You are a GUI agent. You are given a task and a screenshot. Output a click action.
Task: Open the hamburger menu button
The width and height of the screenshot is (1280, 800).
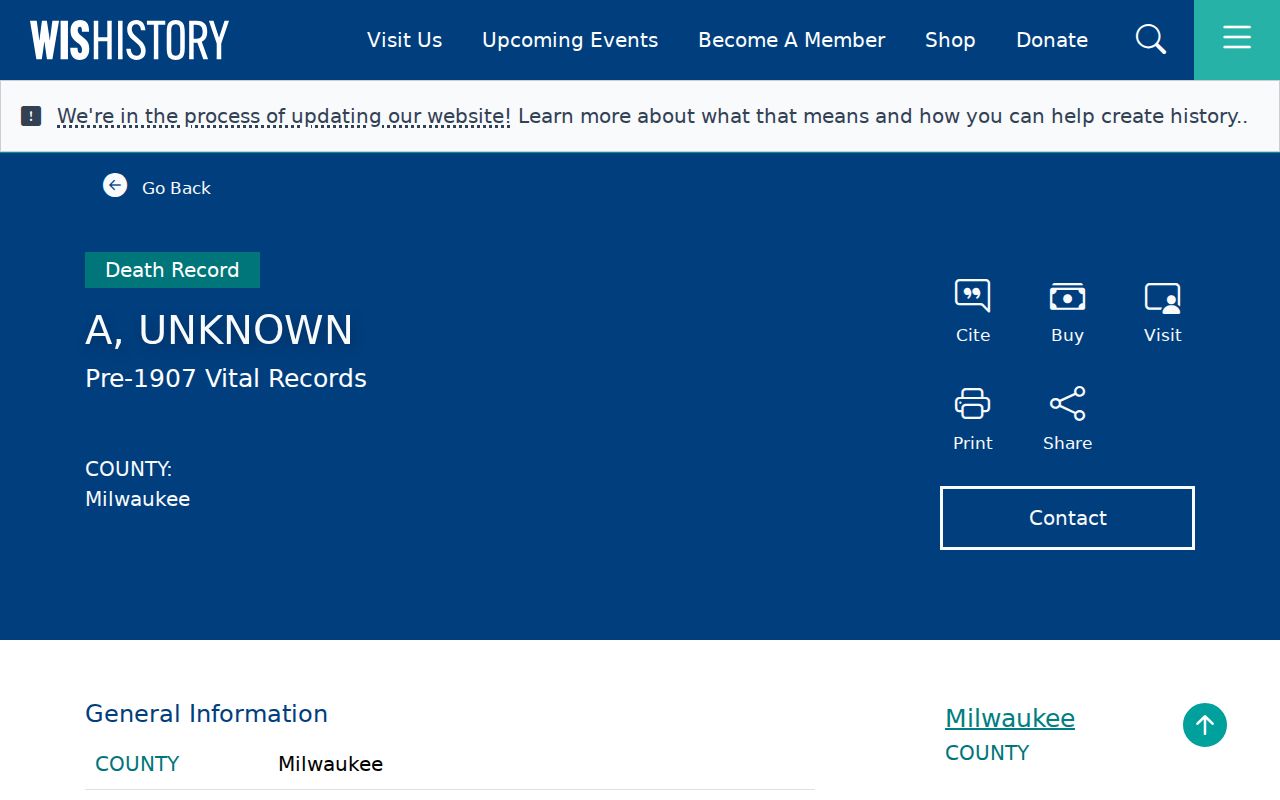1237,40
